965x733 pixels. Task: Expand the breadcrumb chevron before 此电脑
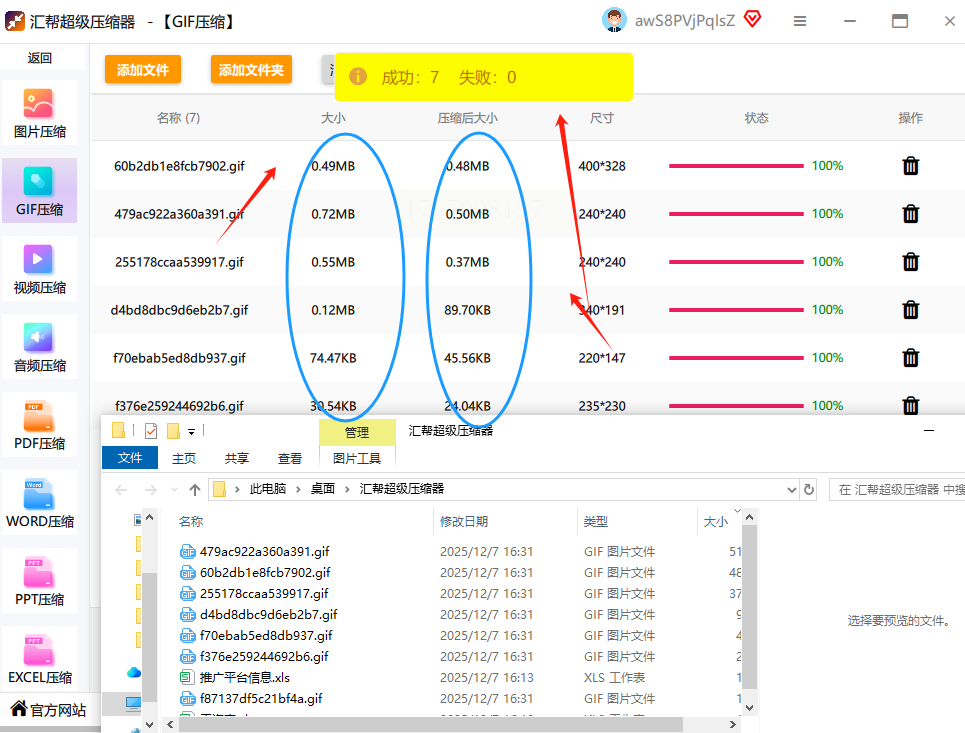[x=237, y=489]
